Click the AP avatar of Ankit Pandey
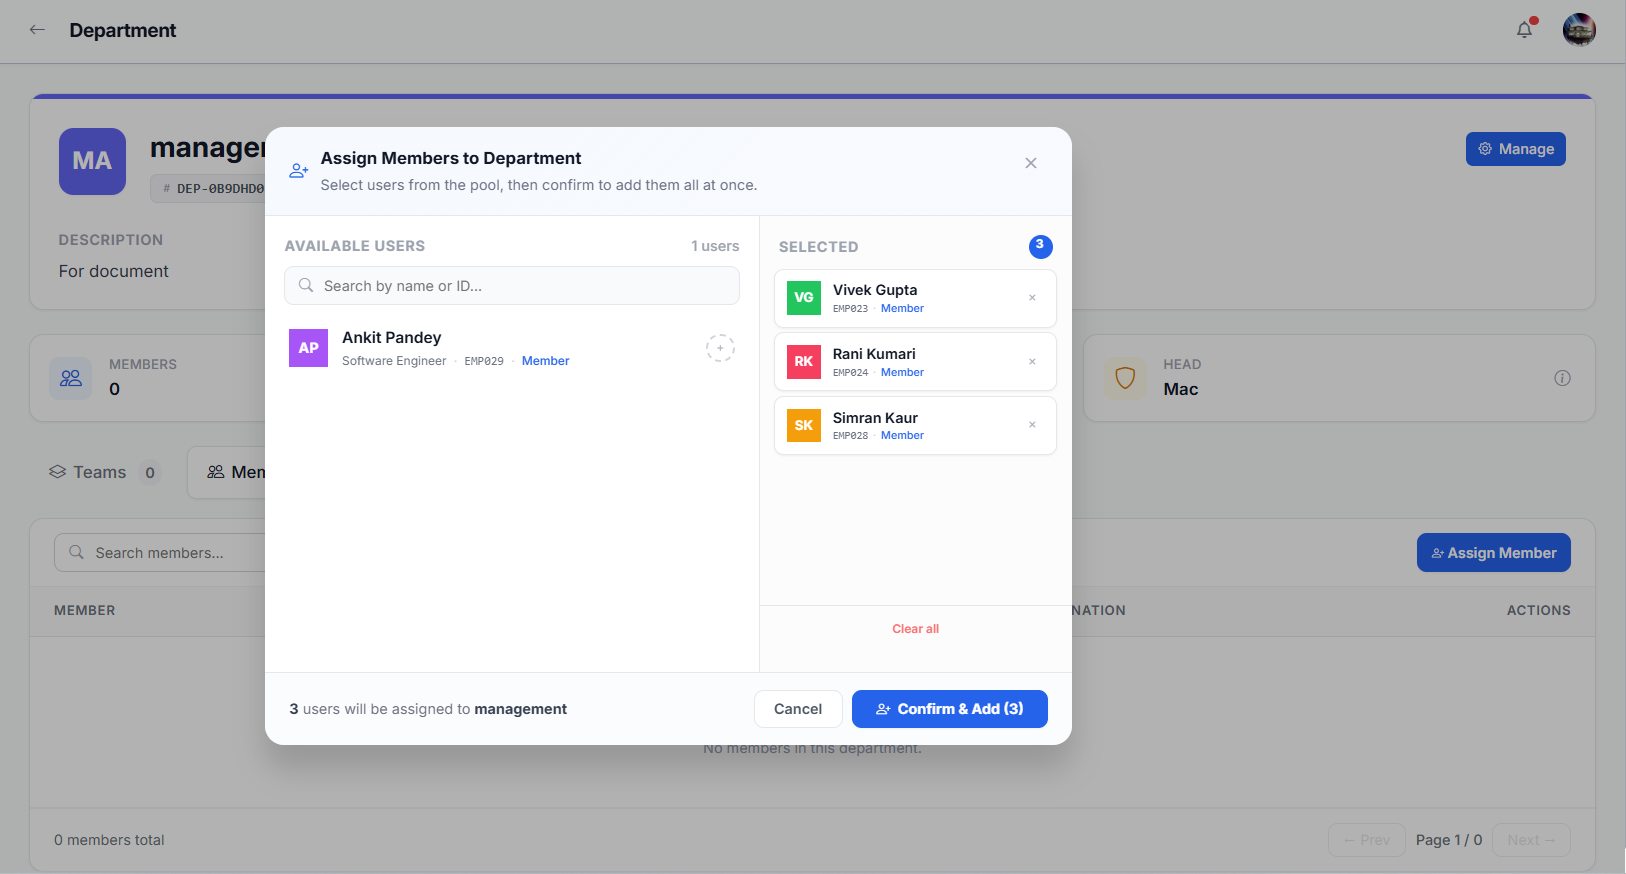The image size is (1626, 874). 308,348
